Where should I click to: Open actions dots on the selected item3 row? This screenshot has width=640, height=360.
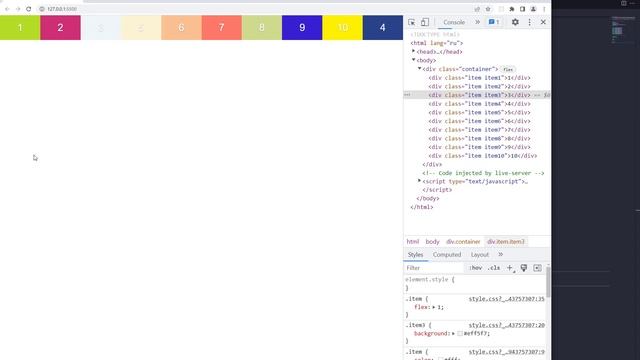407,95
